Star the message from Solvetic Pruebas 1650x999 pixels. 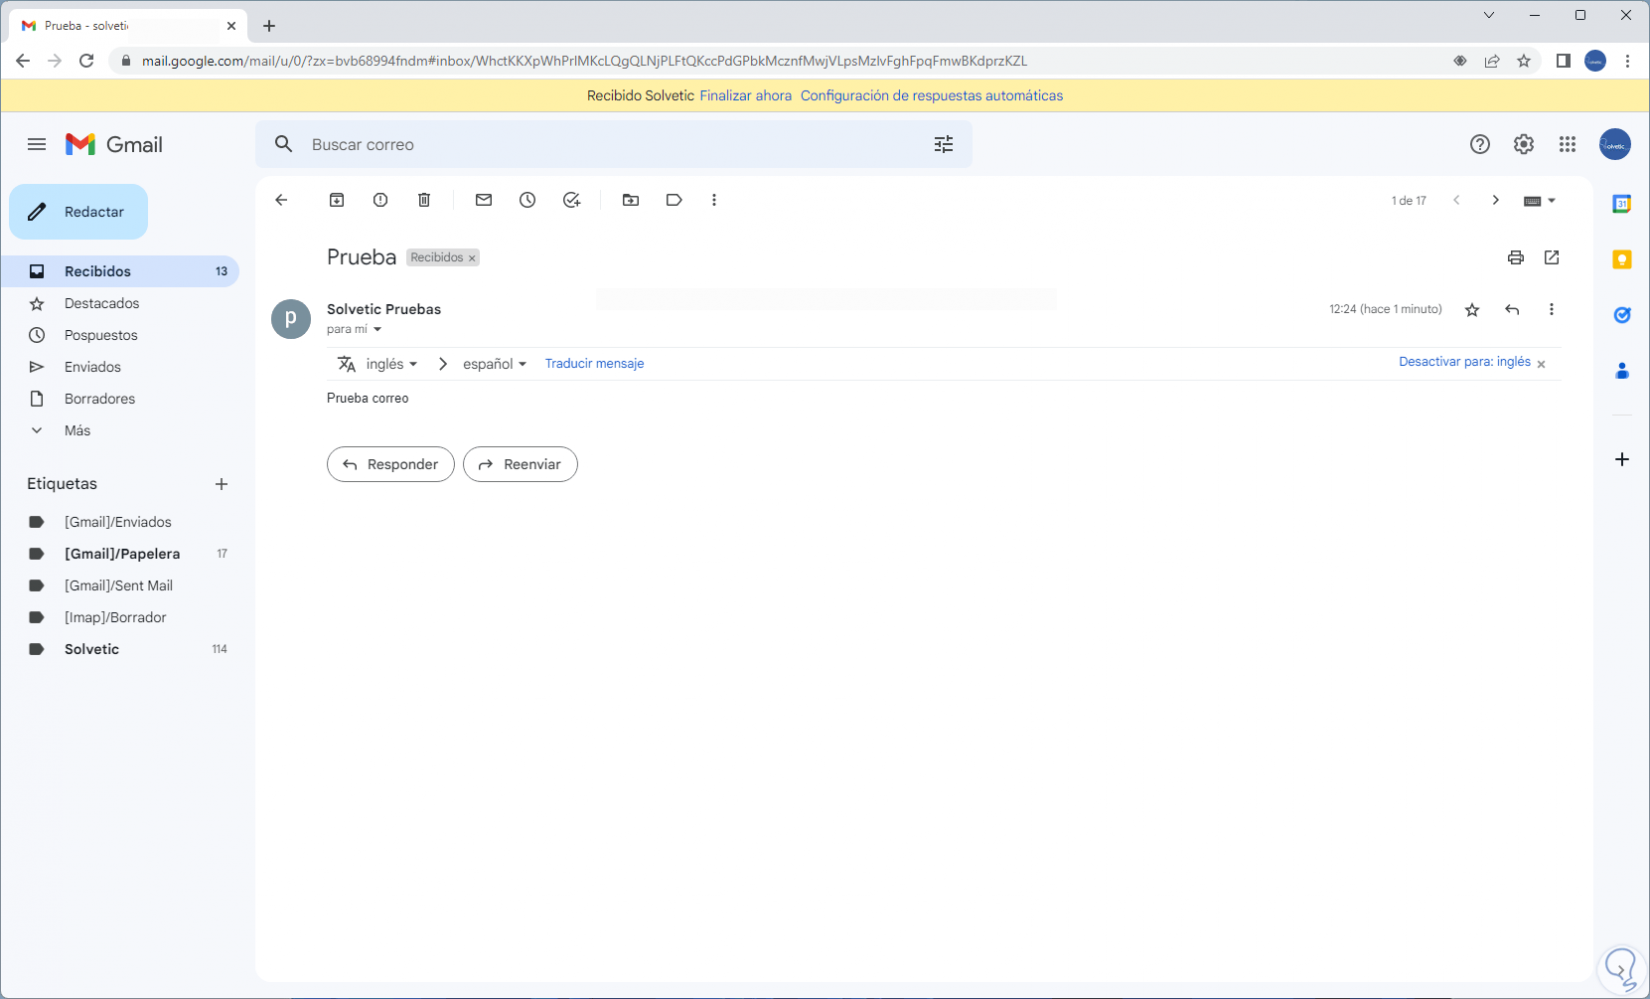[1472, 310]
